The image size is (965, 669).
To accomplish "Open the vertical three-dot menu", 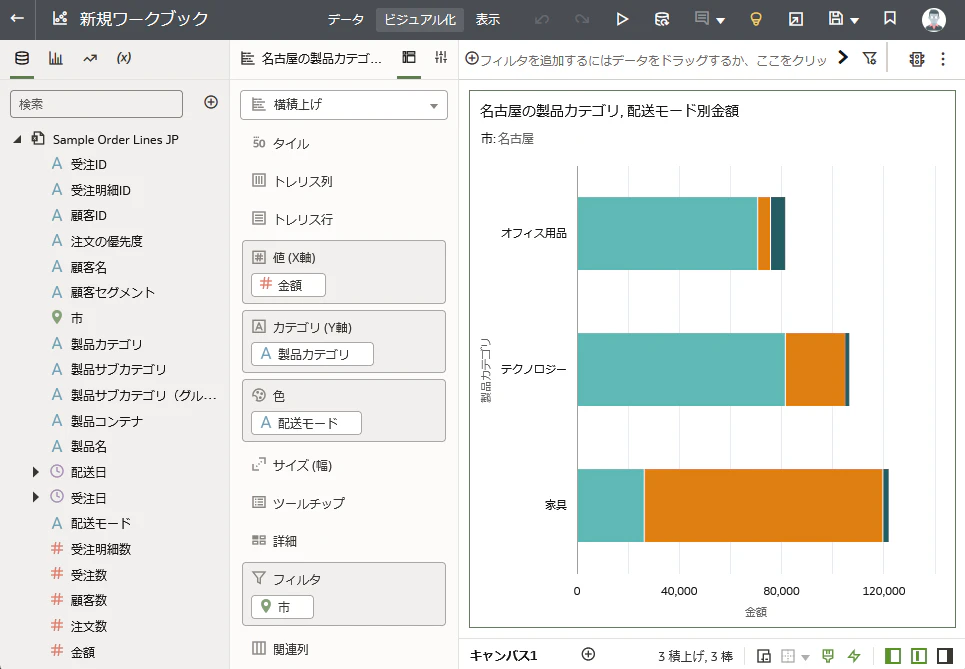I will (943, 59).
